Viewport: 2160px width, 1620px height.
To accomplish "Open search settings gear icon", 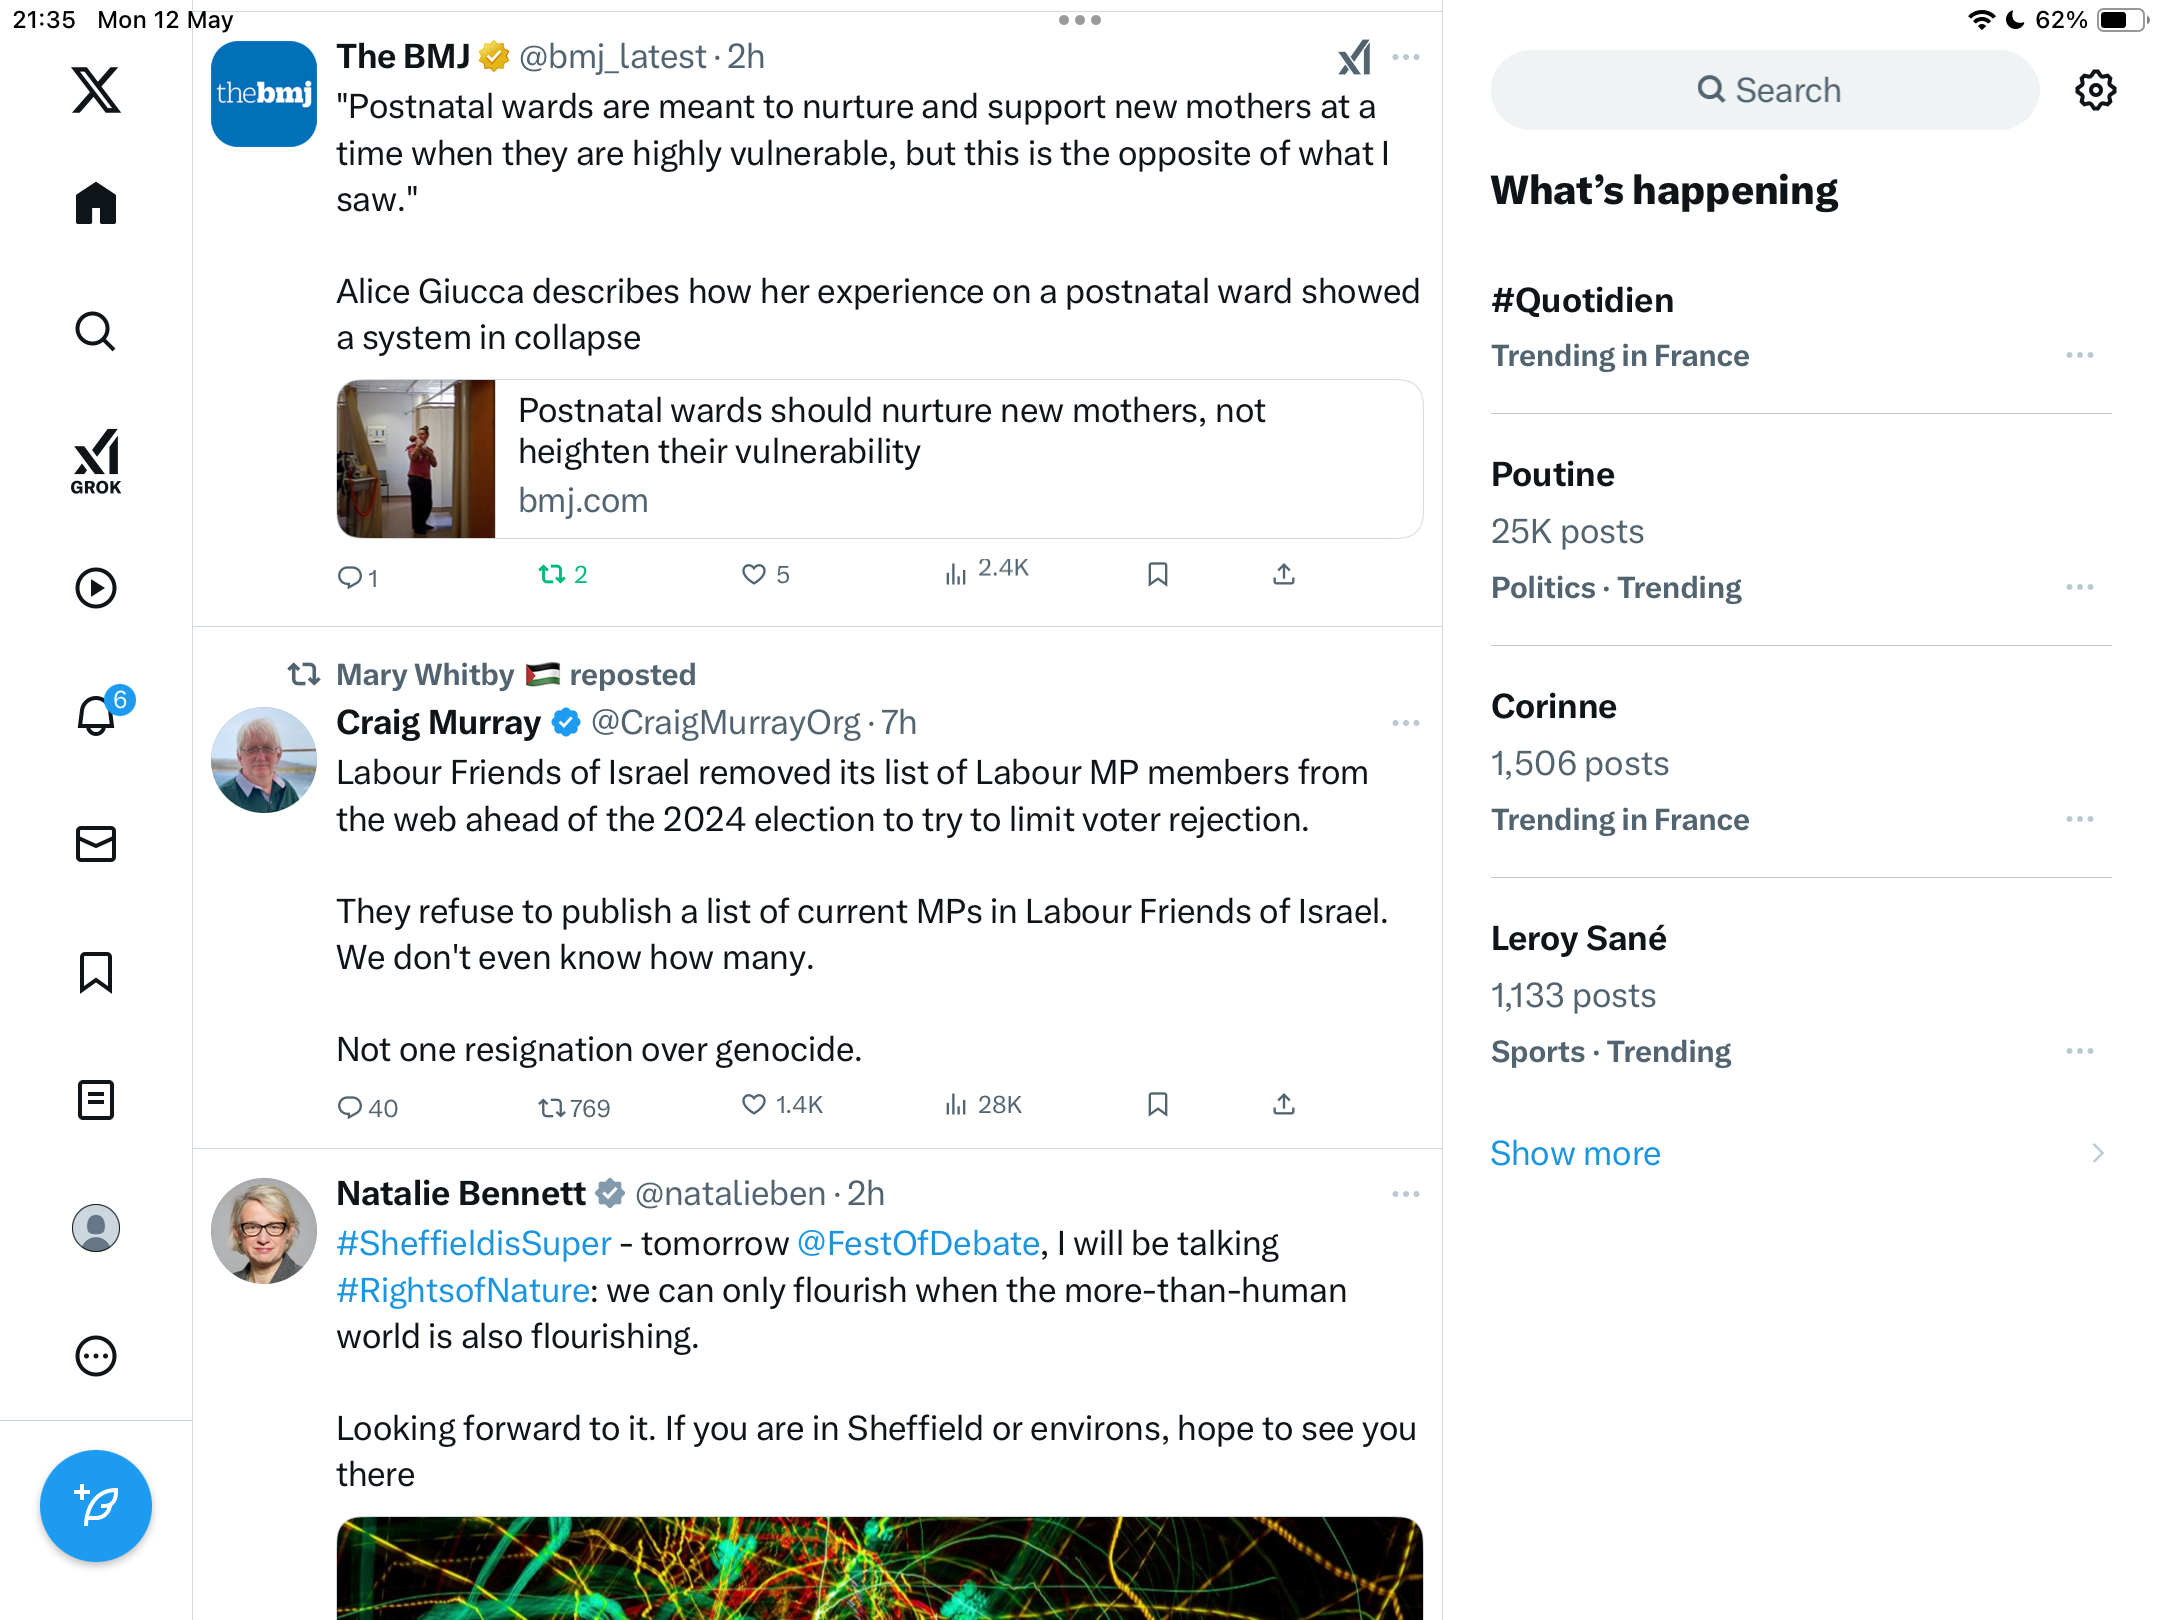I will (x=2095, y=90).
